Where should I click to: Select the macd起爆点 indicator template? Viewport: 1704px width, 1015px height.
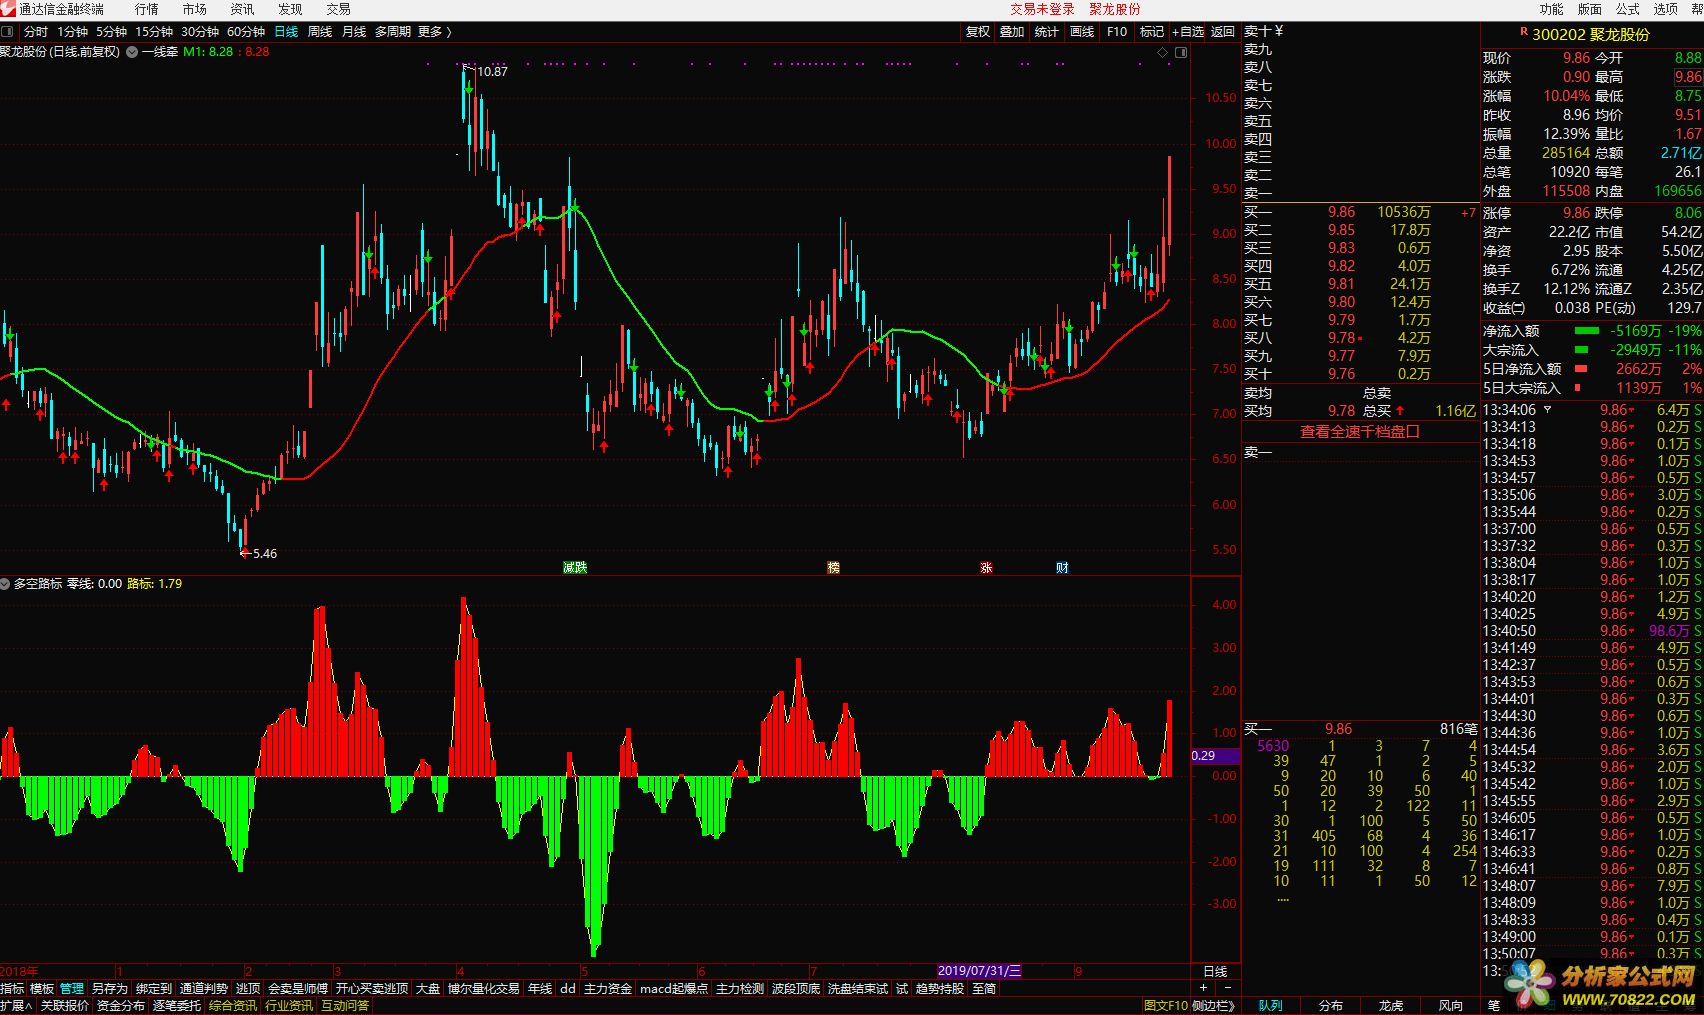point(674,988)
